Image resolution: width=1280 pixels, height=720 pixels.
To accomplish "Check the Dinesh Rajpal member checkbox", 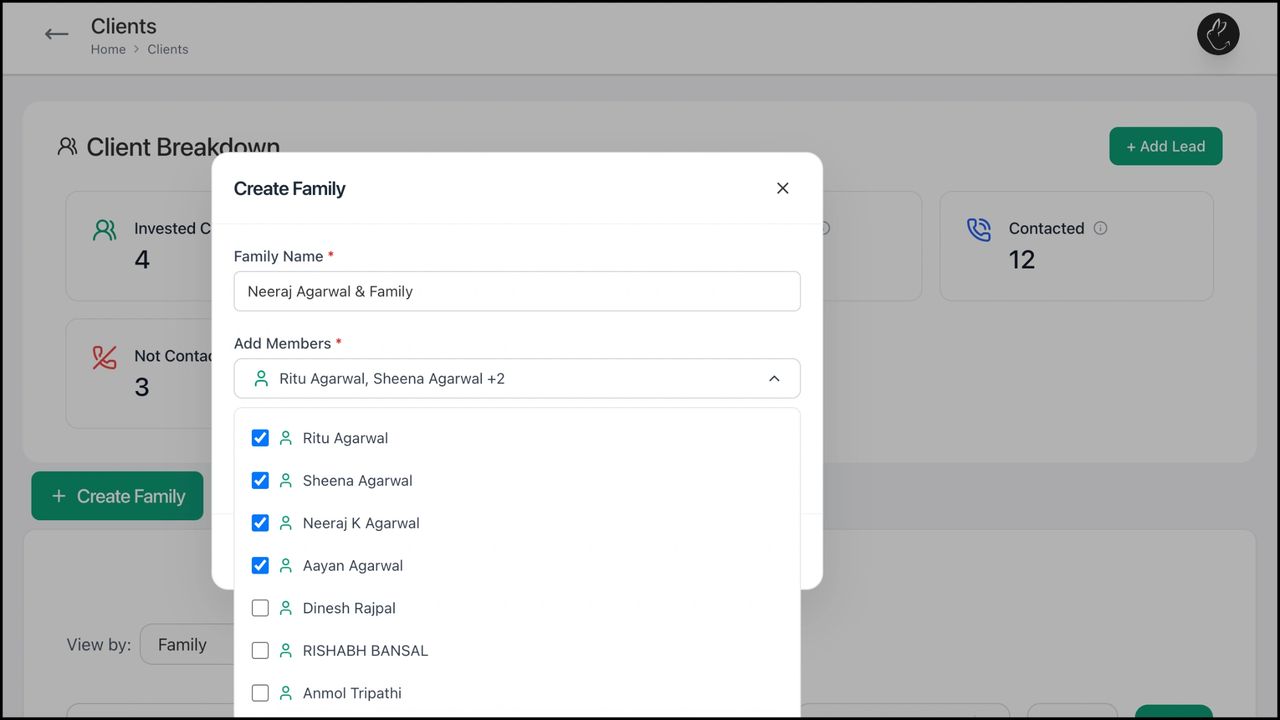I will pos(260,607).
